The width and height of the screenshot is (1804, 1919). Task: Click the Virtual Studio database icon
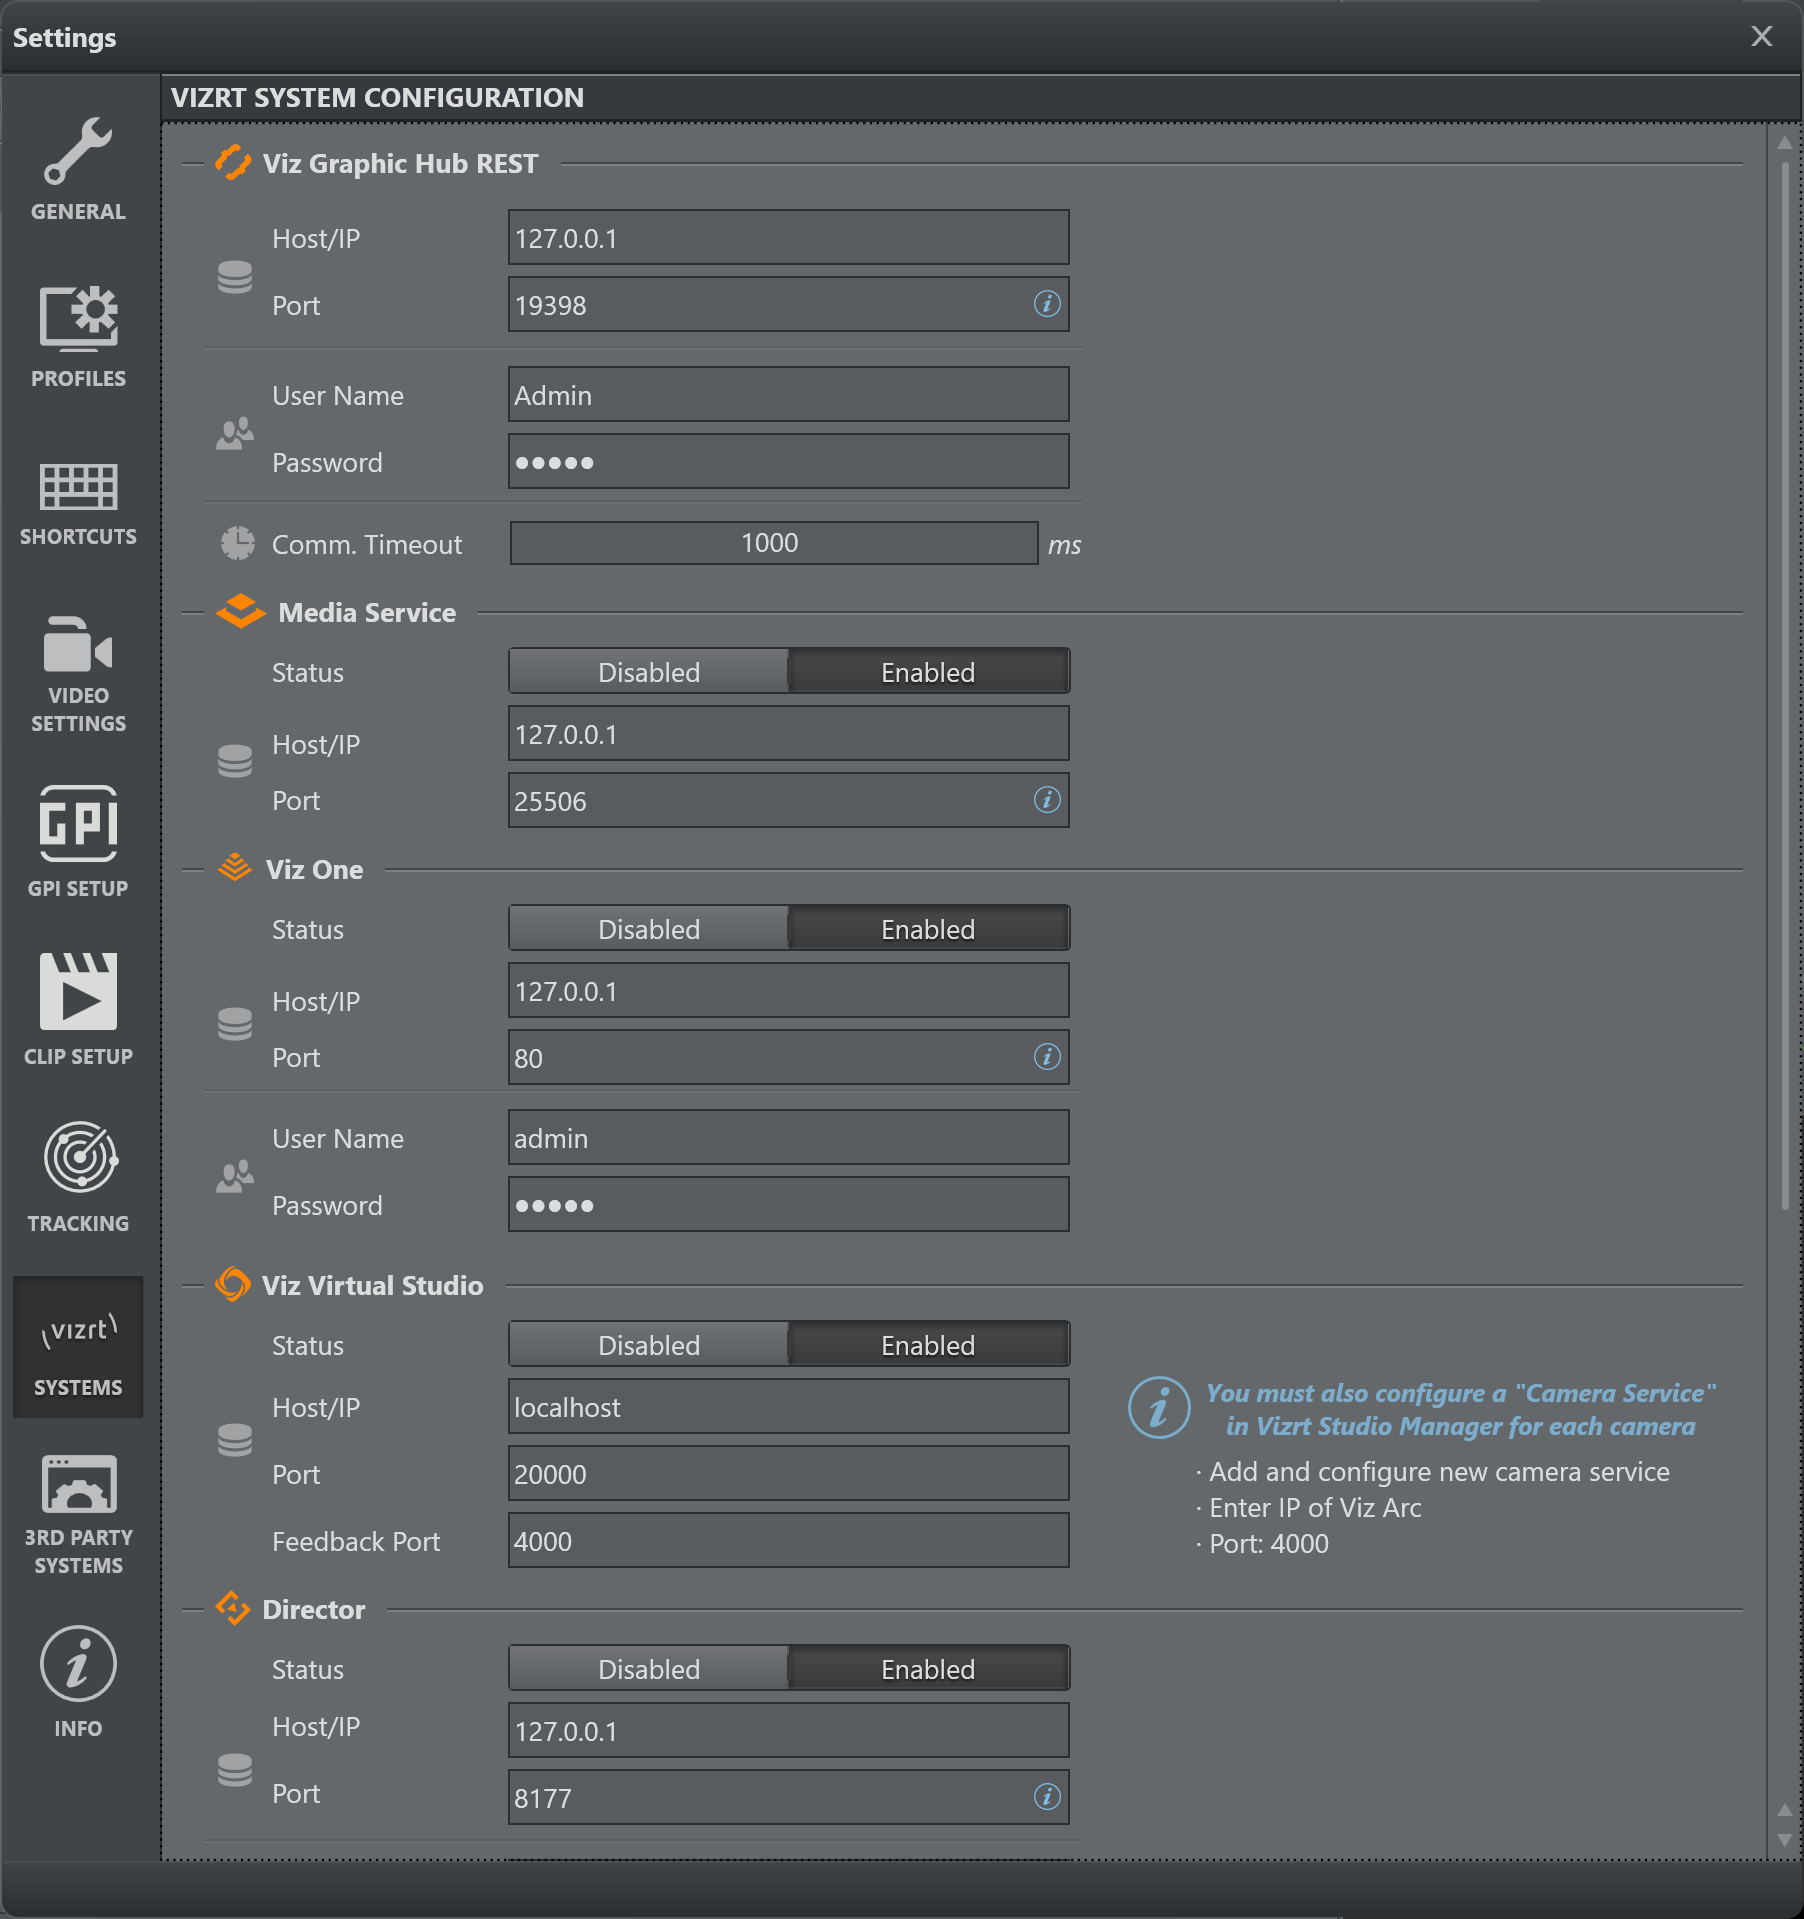click(235, 1440)
